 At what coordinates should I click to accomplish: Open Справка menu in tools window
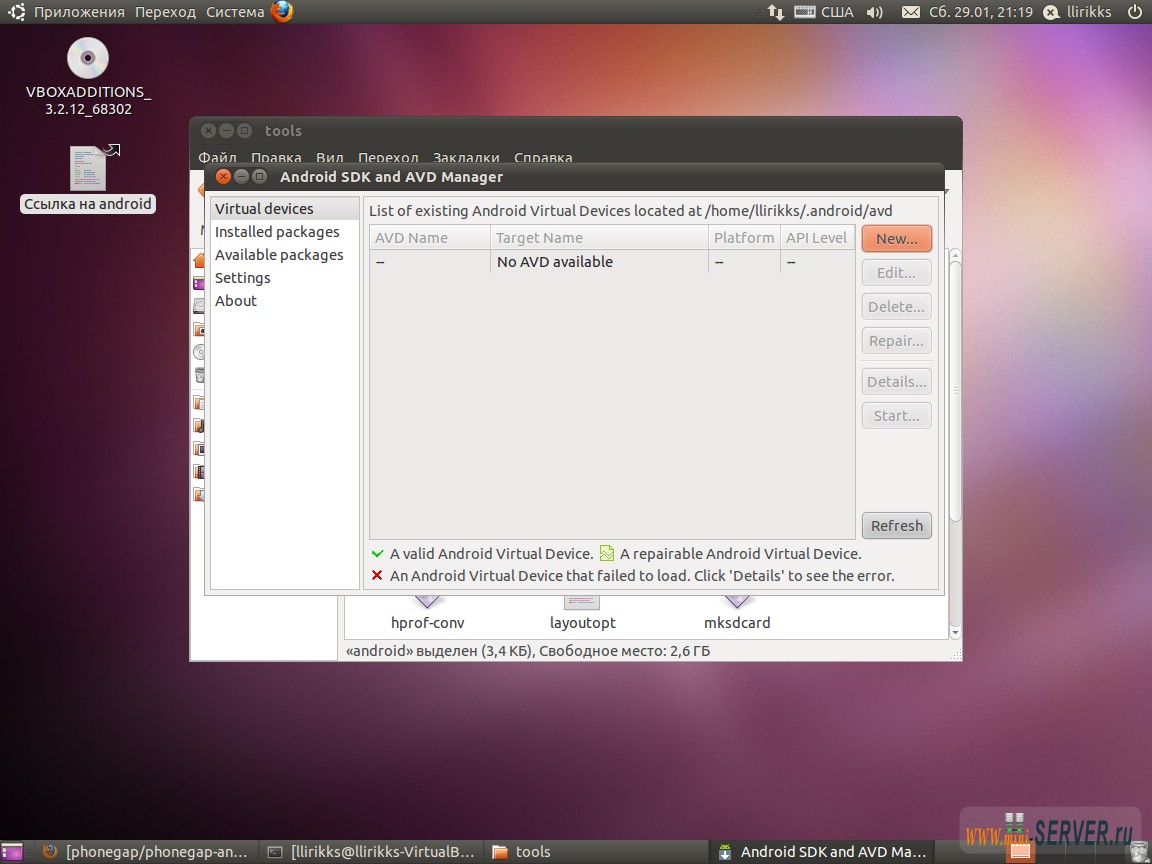[543, 158]
